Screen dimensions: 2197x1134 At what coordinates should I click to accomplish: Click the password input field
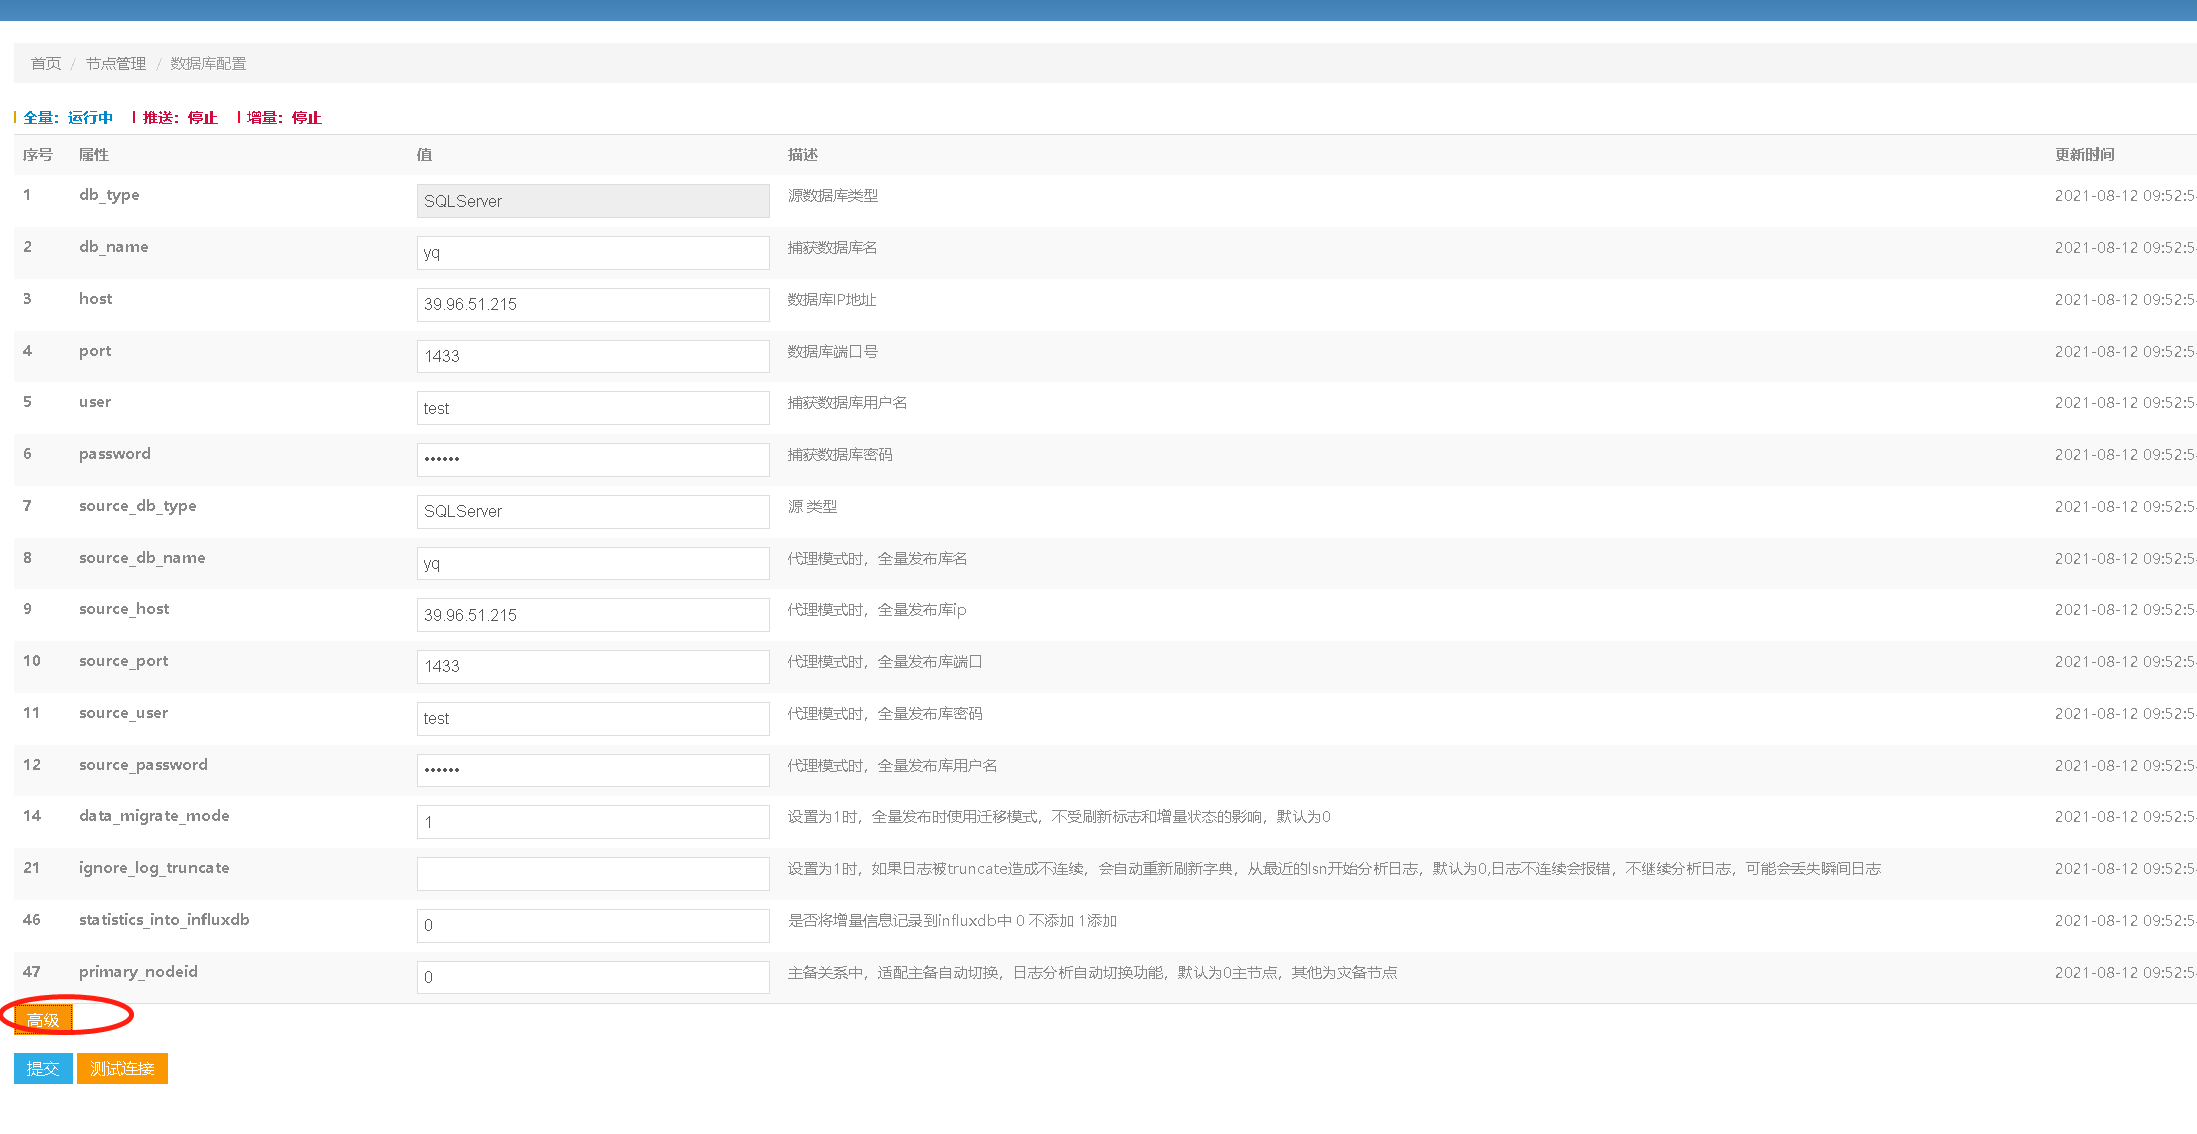click(592, 460)
